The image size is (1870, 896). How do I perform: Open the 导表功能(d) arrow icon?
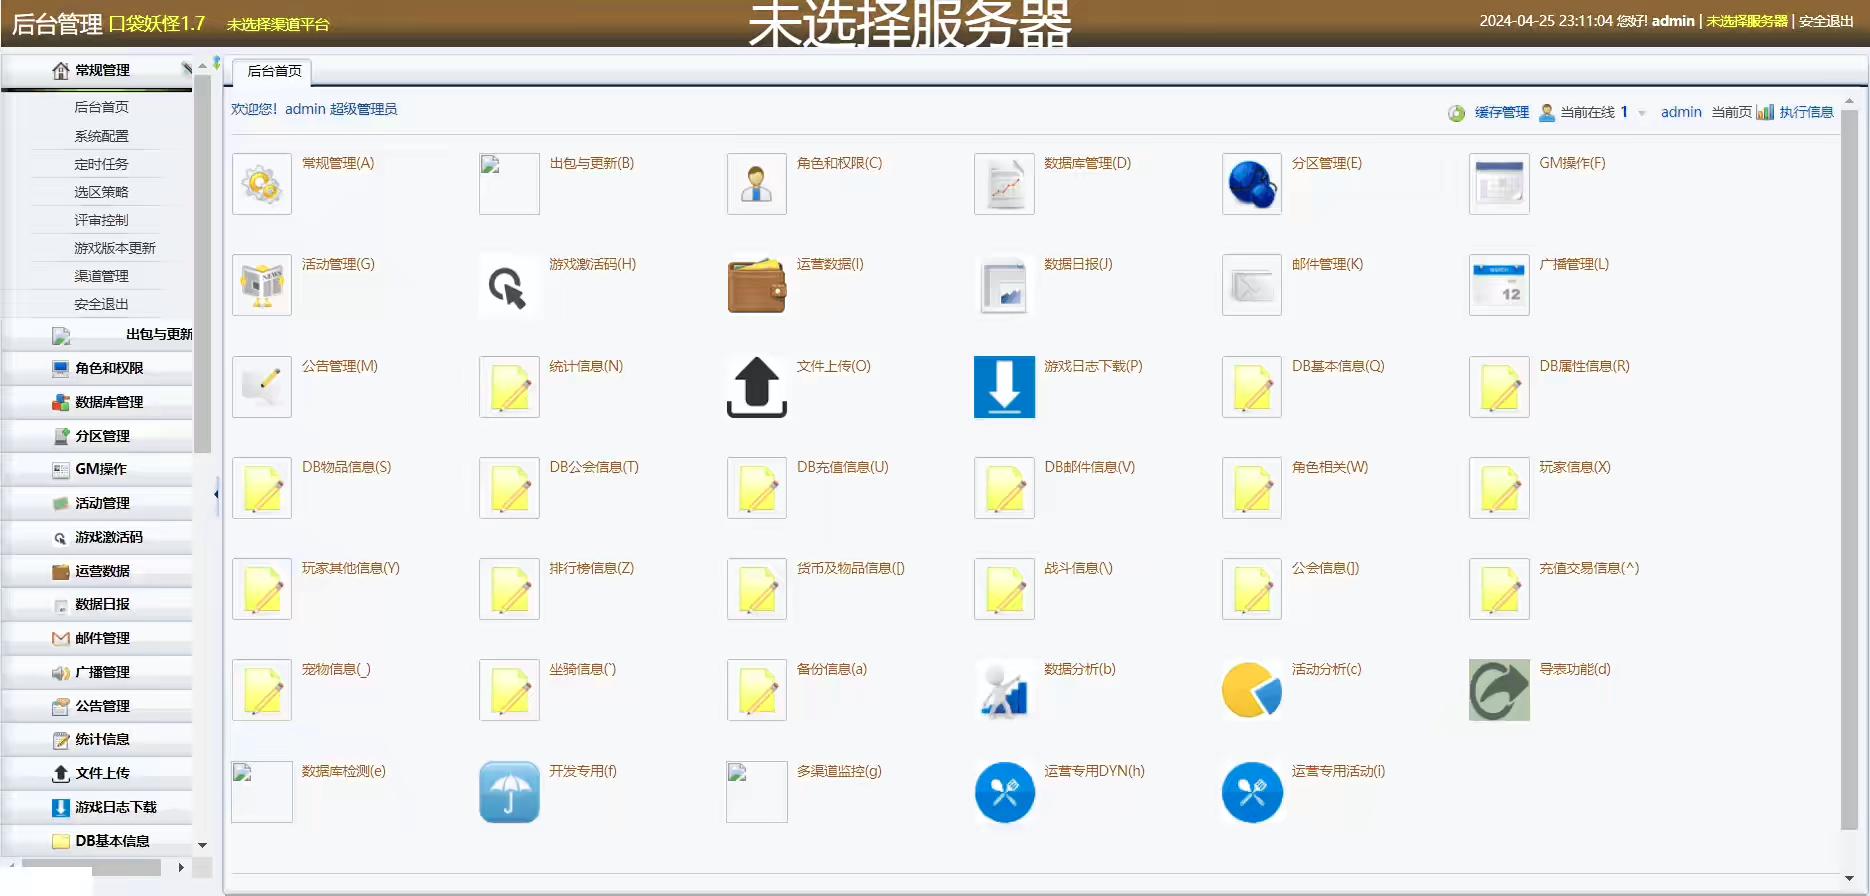1499,690
